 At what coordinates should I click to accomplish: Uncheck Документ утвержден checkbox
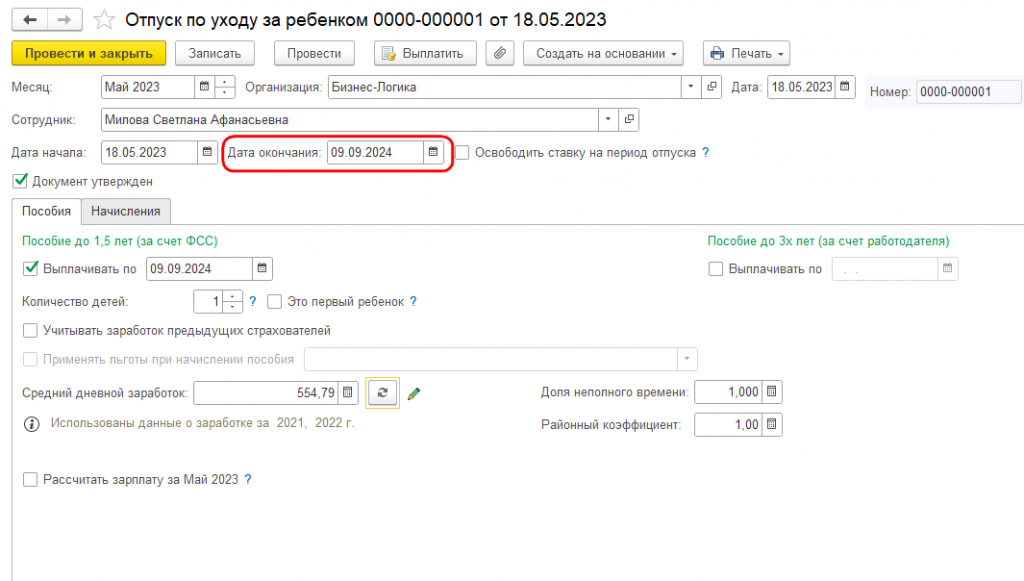(x=20, y=181)
